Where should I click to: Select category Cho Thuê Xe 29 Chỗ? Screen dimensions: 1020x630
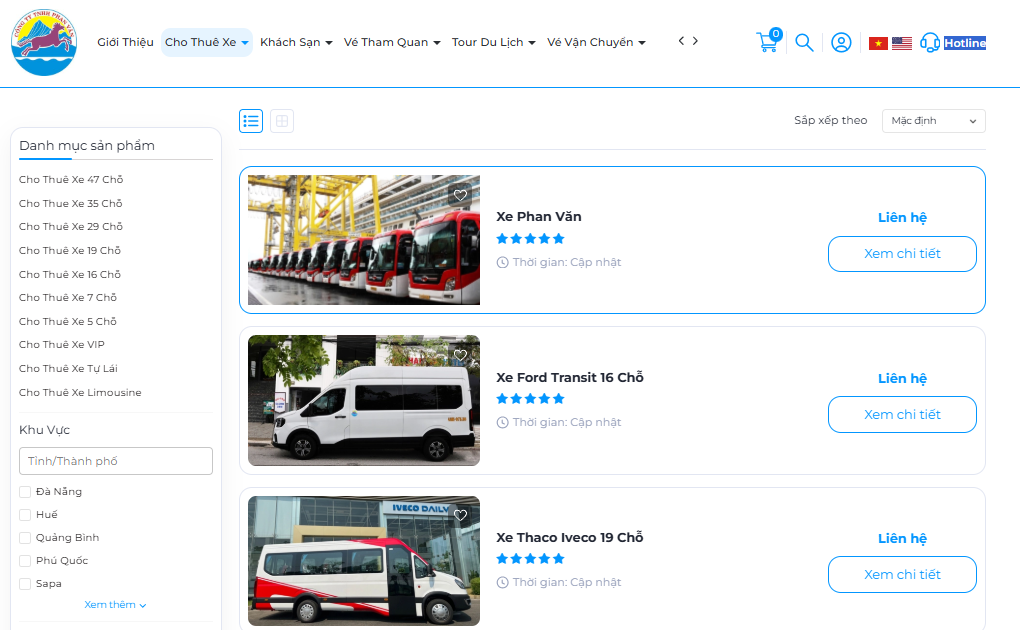(71, 226)
